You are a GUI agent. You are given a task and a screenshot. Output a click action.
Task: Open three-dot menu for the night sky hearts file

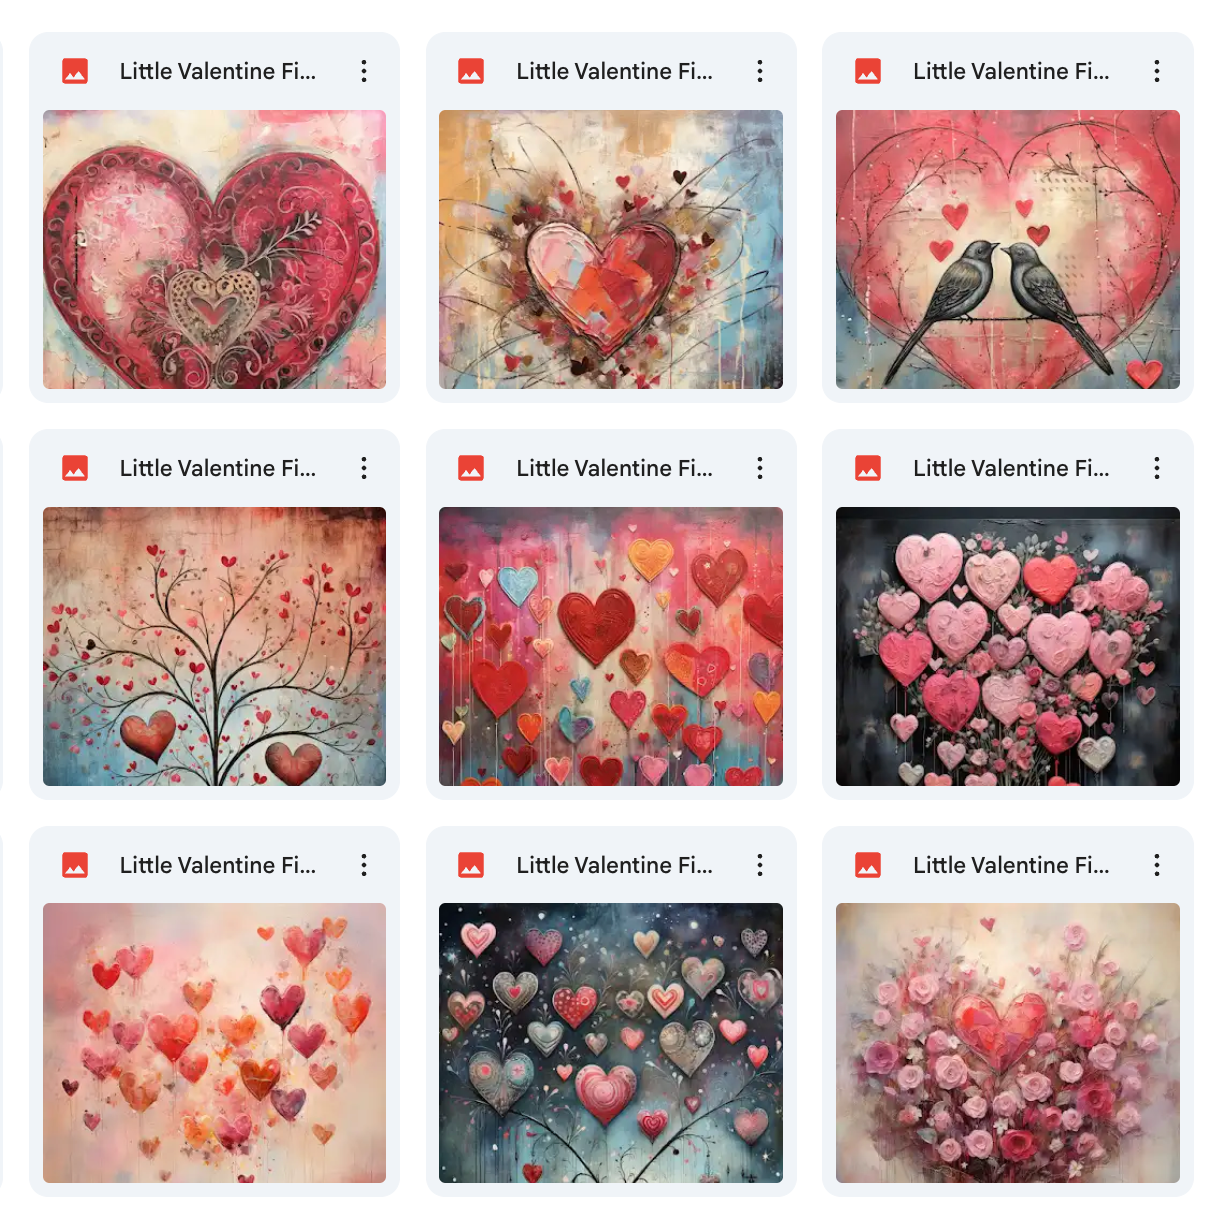pos(760,865)
